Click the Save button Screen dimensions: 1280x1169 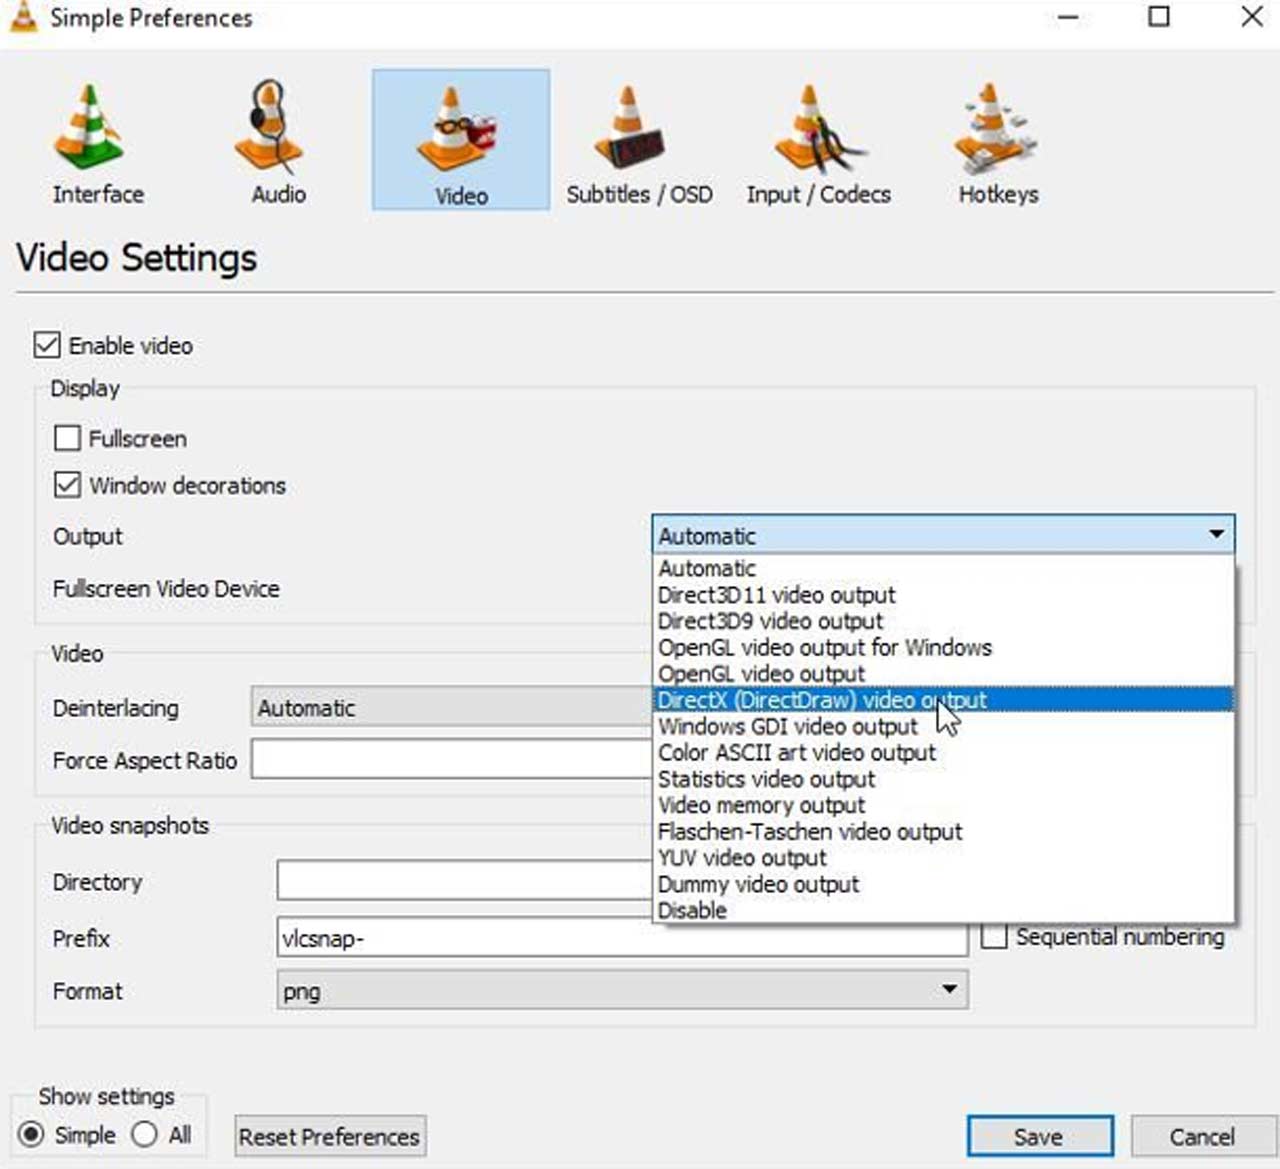pos(1039,1137)
